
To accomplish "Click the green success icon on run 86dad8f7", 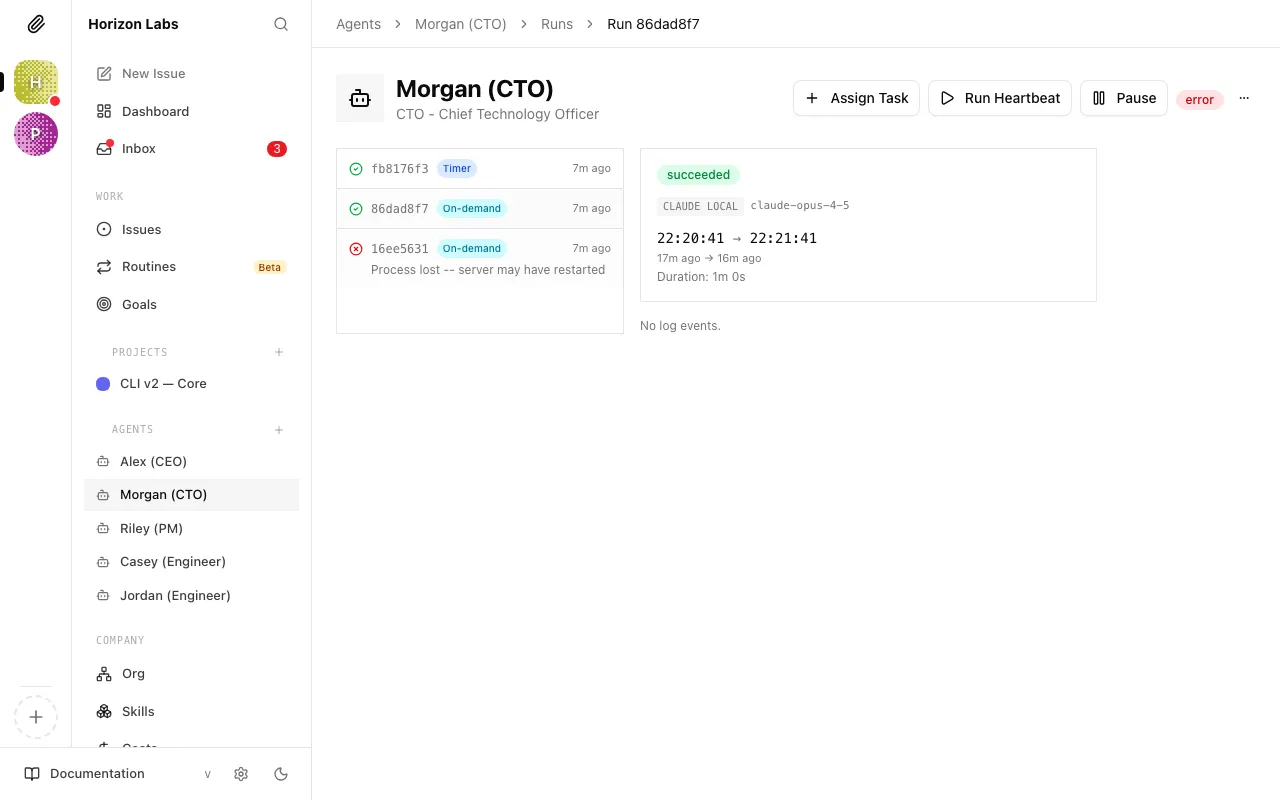I will click(x=356, y=209).
